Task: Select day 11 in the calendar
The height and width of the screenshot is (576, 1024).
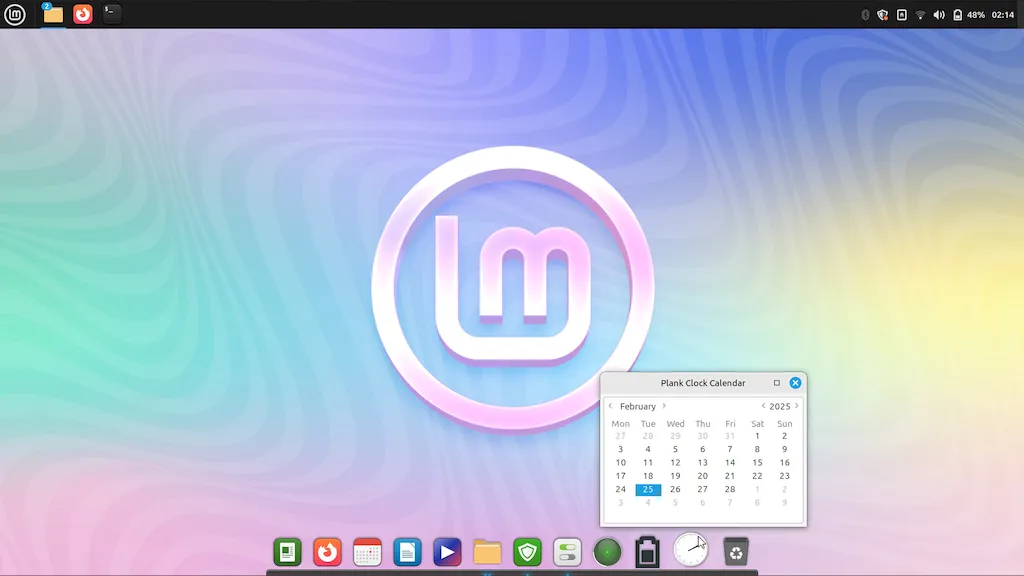Action: (648, 462)
